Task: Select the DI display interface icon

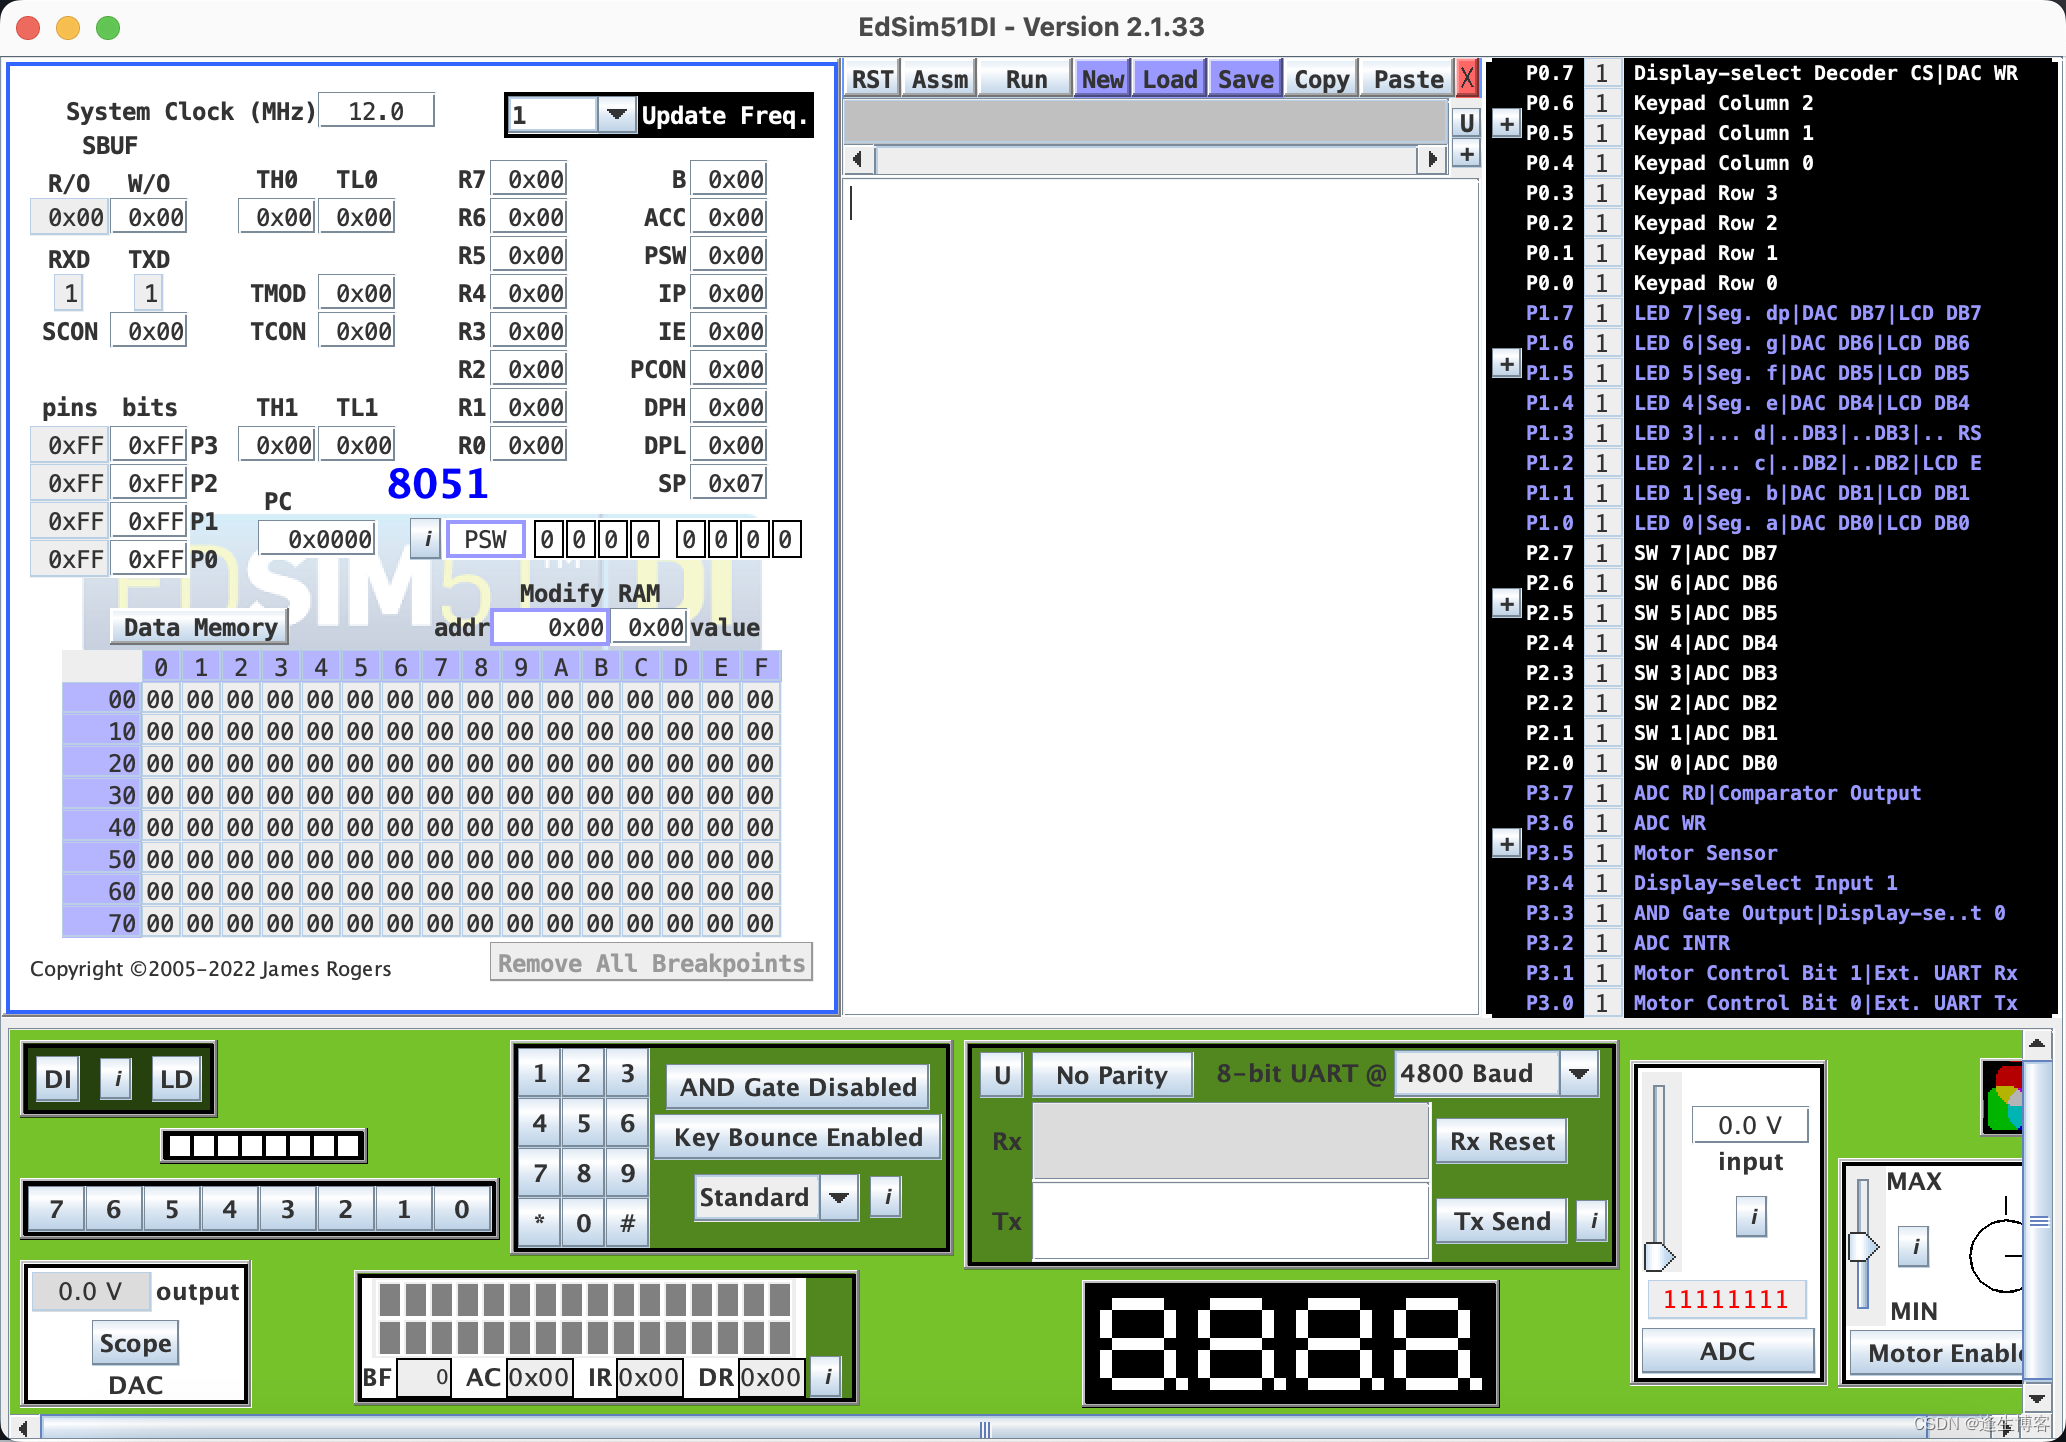Action: tap(57, 1079)
